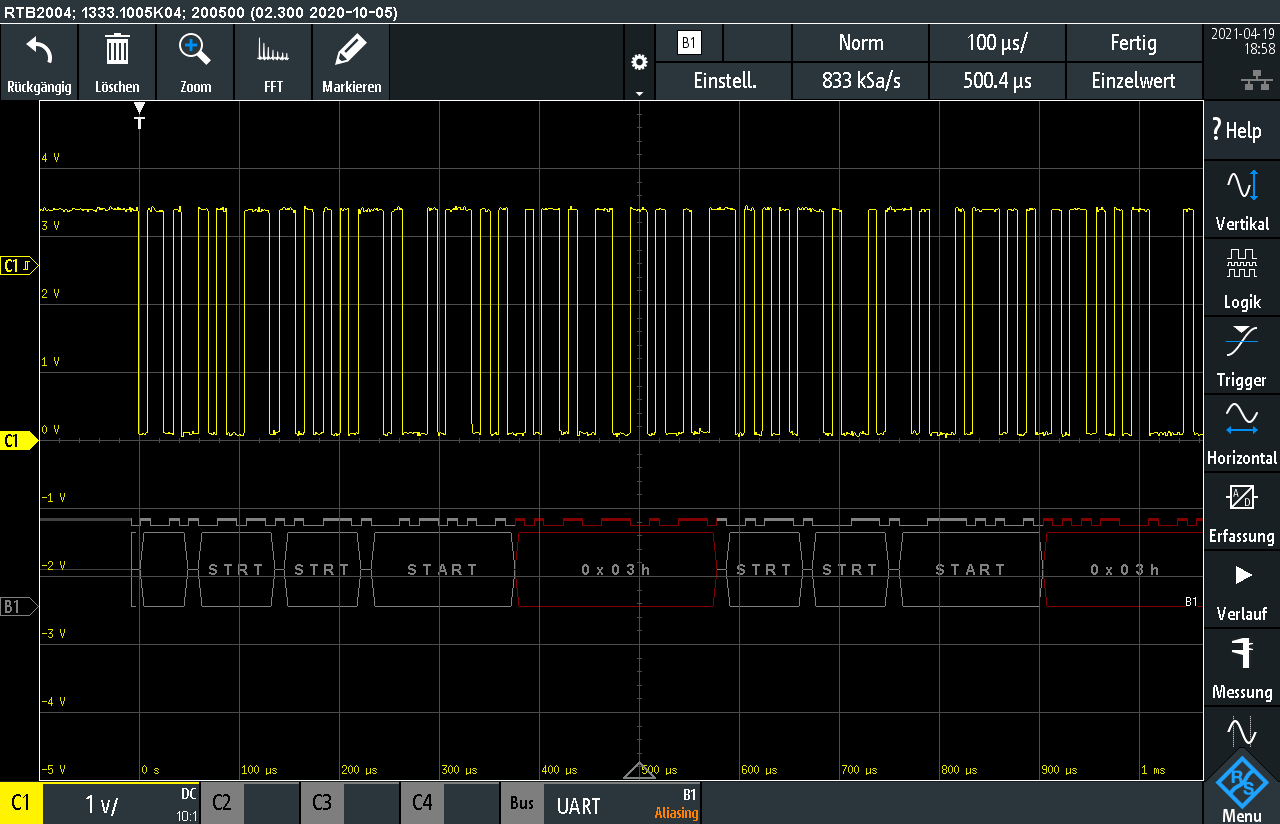
Task: Select the C1 trigger level marker
Action: click(x=19, y=265)
